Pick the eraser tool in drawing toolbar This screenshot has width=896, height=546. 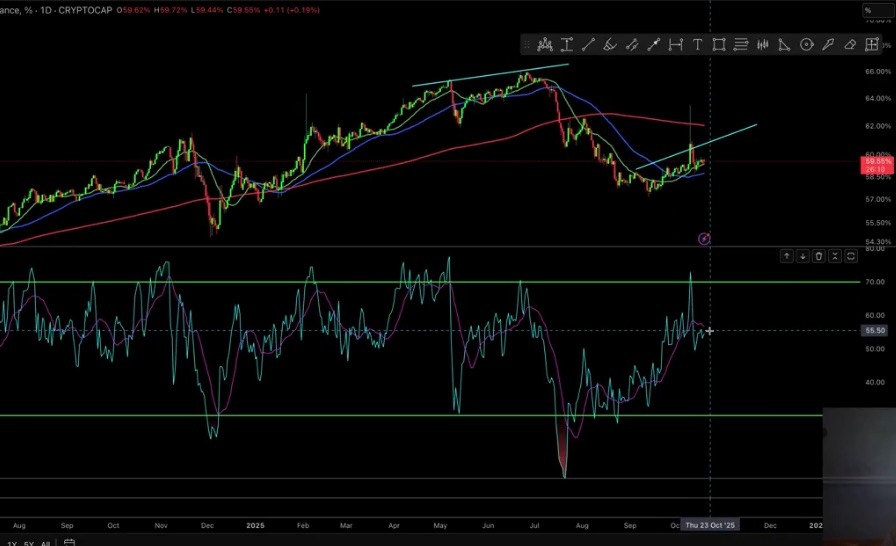point(850,44)
